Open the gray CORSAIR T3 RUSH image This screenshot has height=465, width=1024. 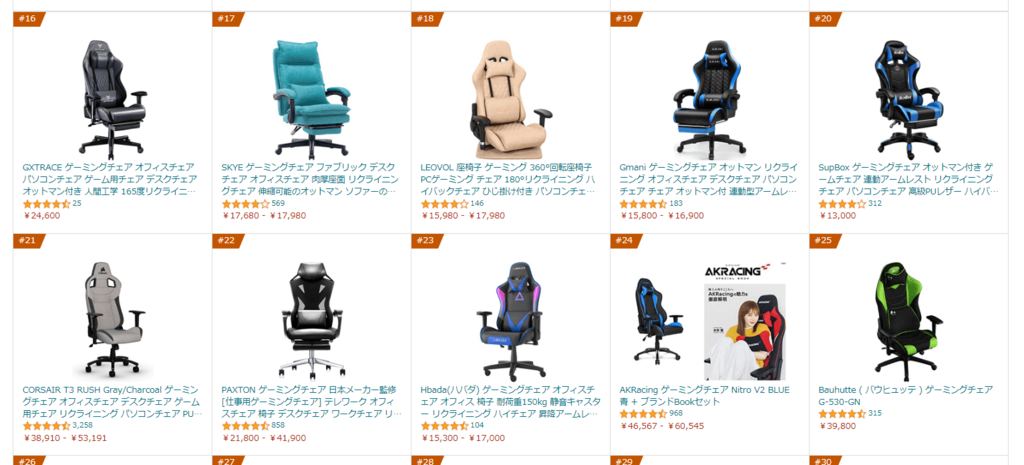click(112, 321)
